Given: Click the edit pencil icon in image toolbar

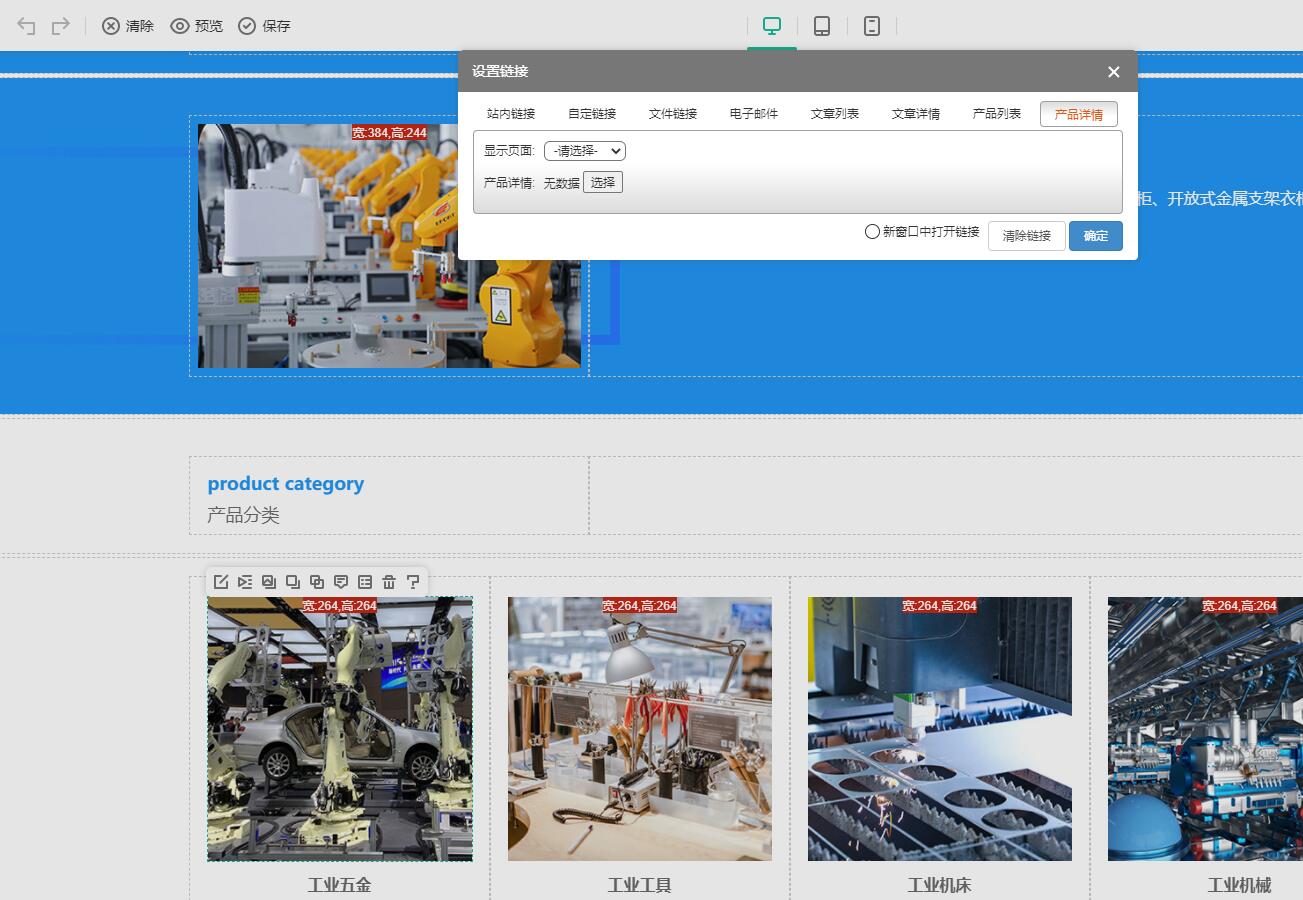Looking at the screenshot, I should (x=221, y=582).
